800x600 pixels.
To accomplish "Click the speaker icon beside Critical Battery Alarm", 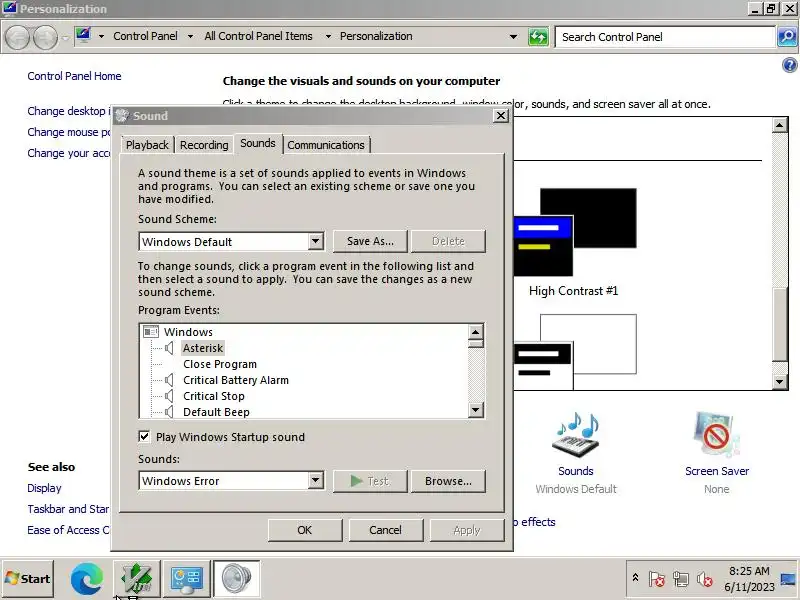I will (169, 380).
